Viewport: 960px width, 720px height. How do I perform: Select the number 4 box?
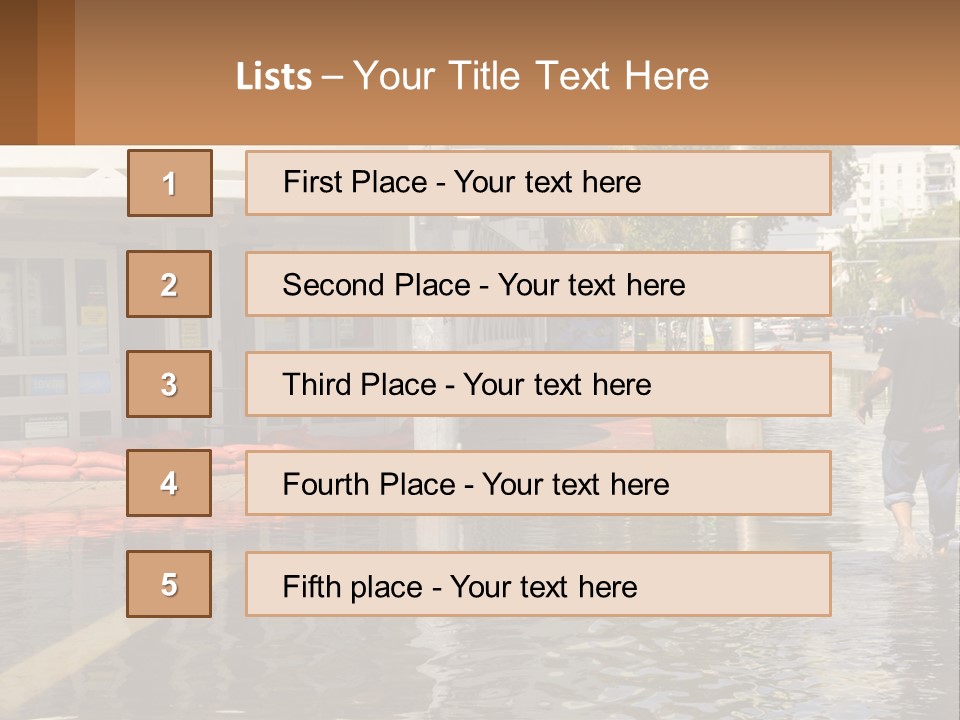pos(169,484)
